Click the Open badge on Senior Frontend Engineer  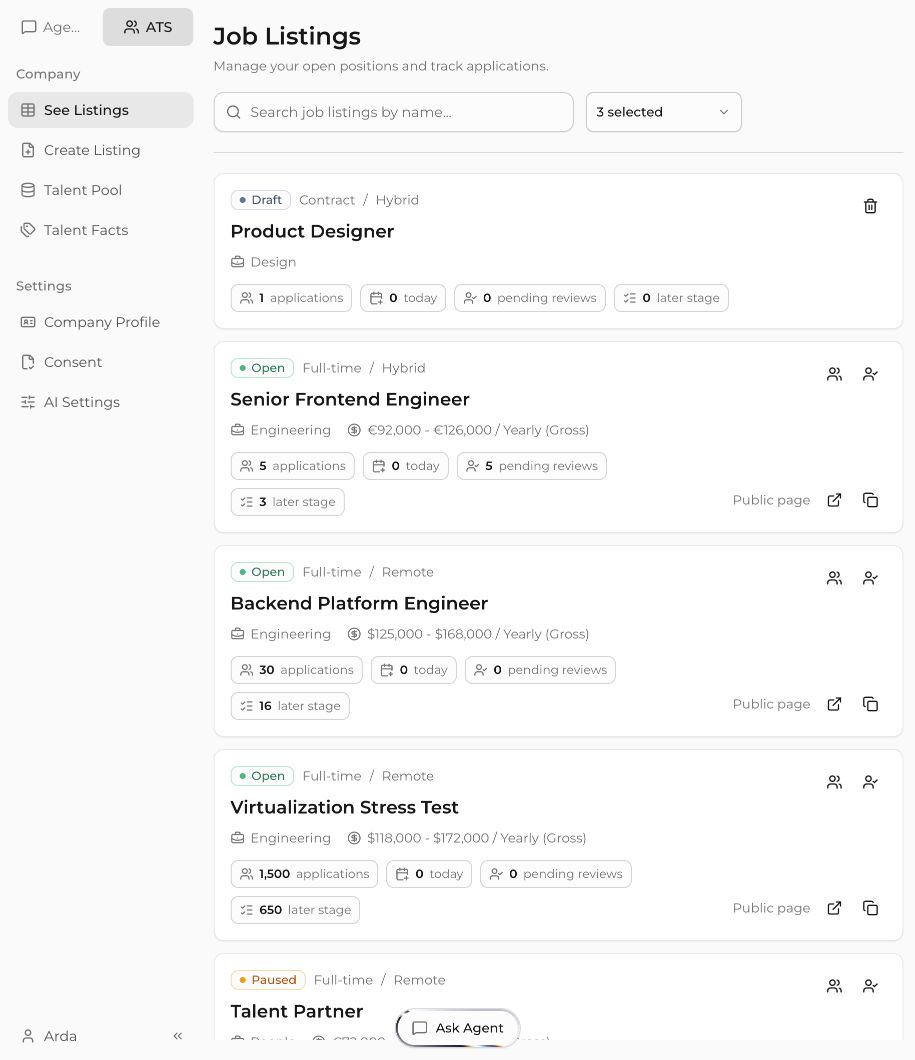pyautogui.click(x=262, y=368)
